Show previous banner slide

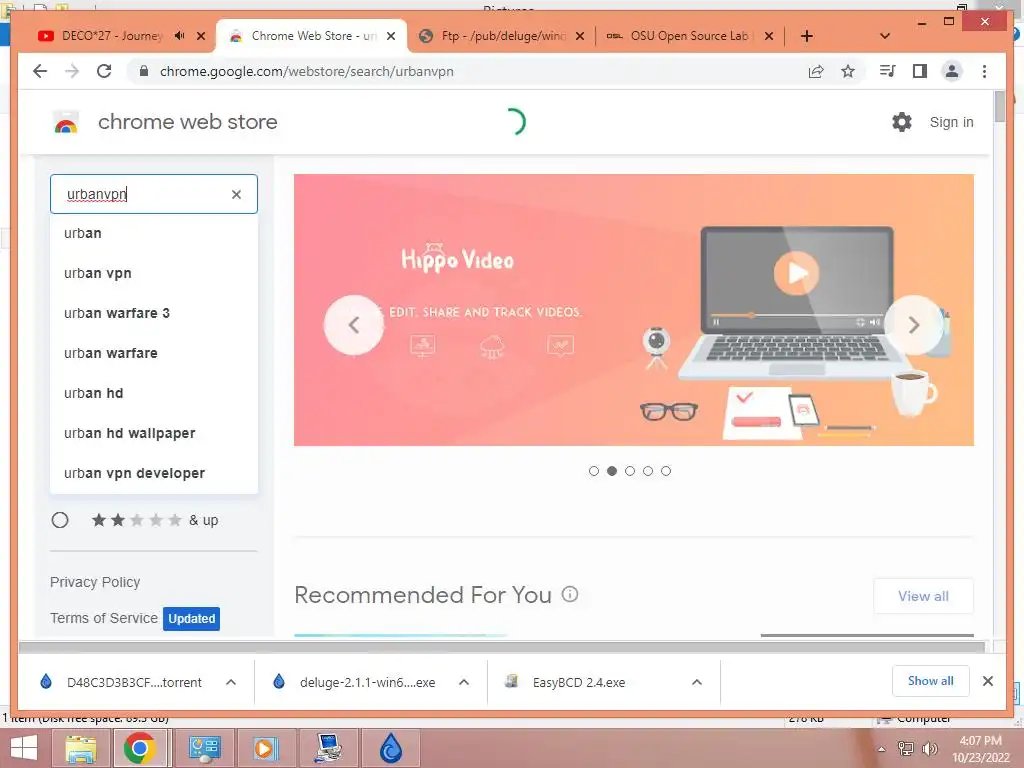[353, 325]
